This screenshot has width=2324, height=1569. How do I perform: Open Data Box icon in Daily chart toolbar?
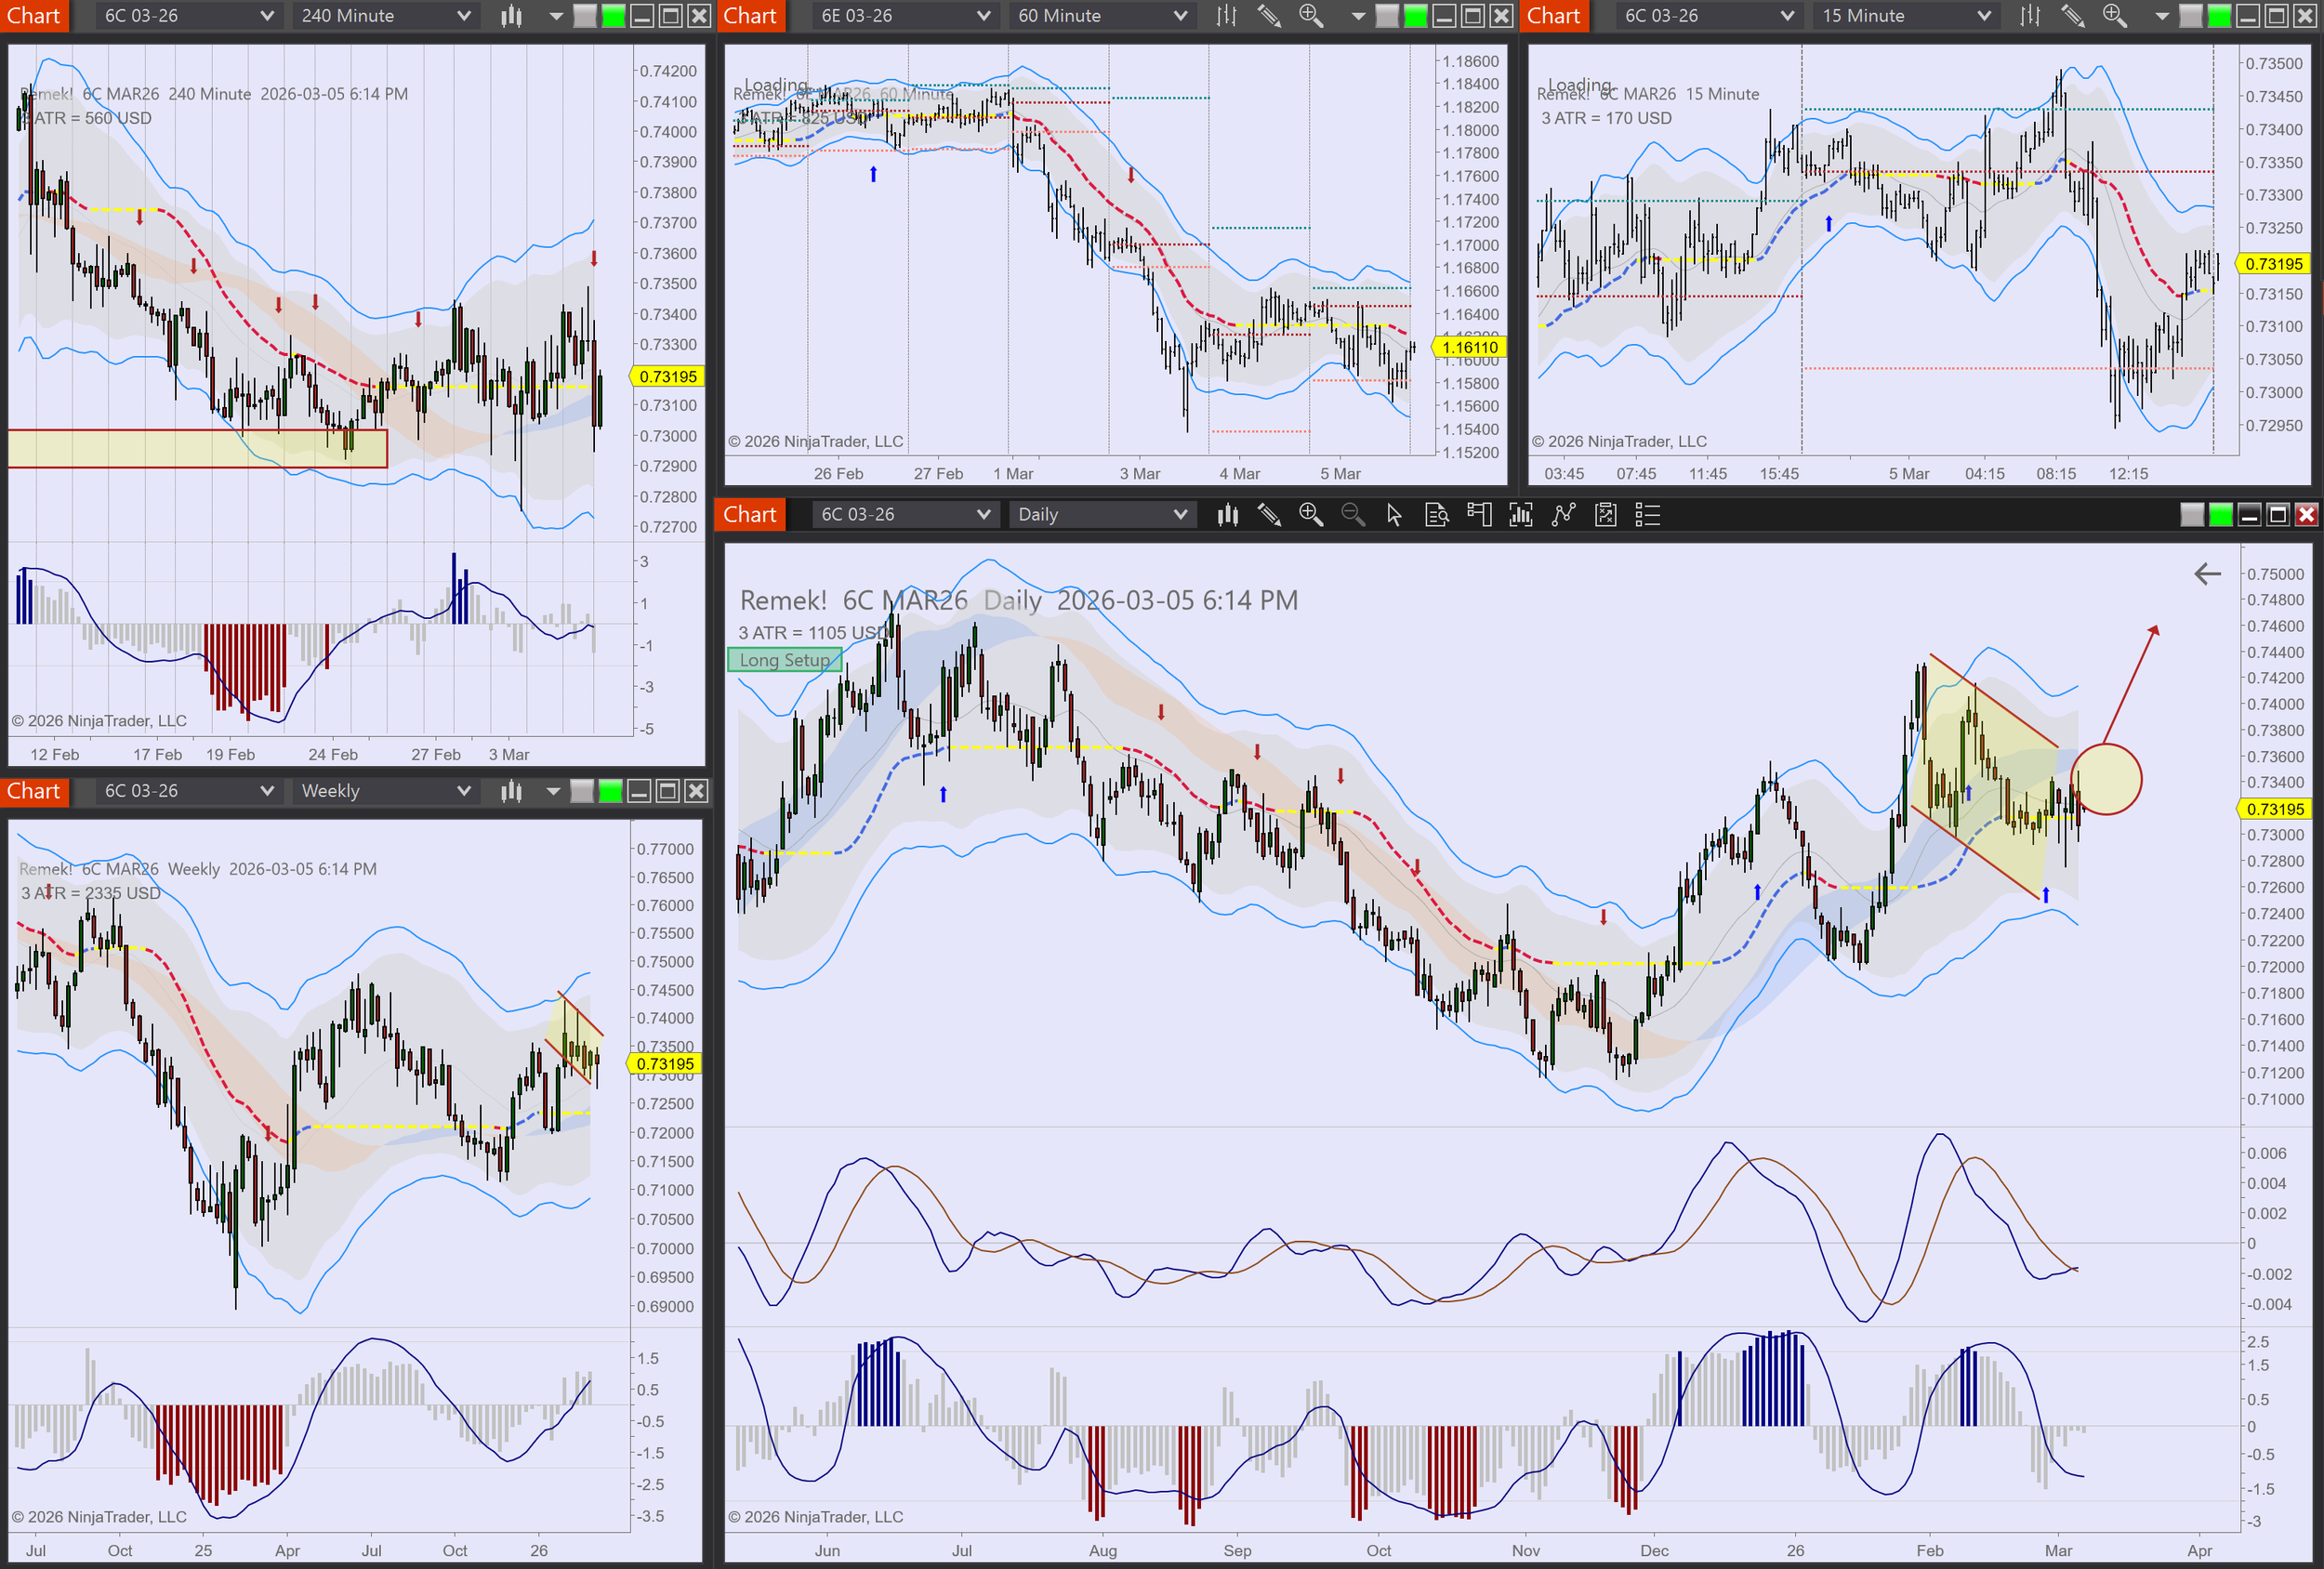(1437, 515)
